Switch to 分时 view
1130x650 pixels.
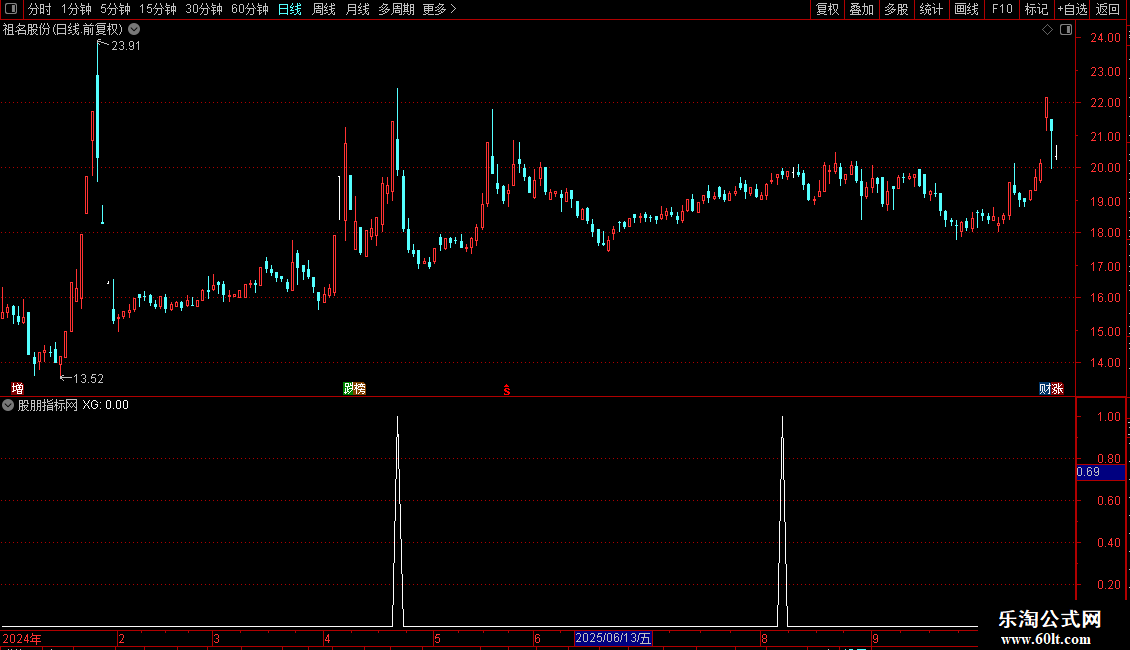40,9
